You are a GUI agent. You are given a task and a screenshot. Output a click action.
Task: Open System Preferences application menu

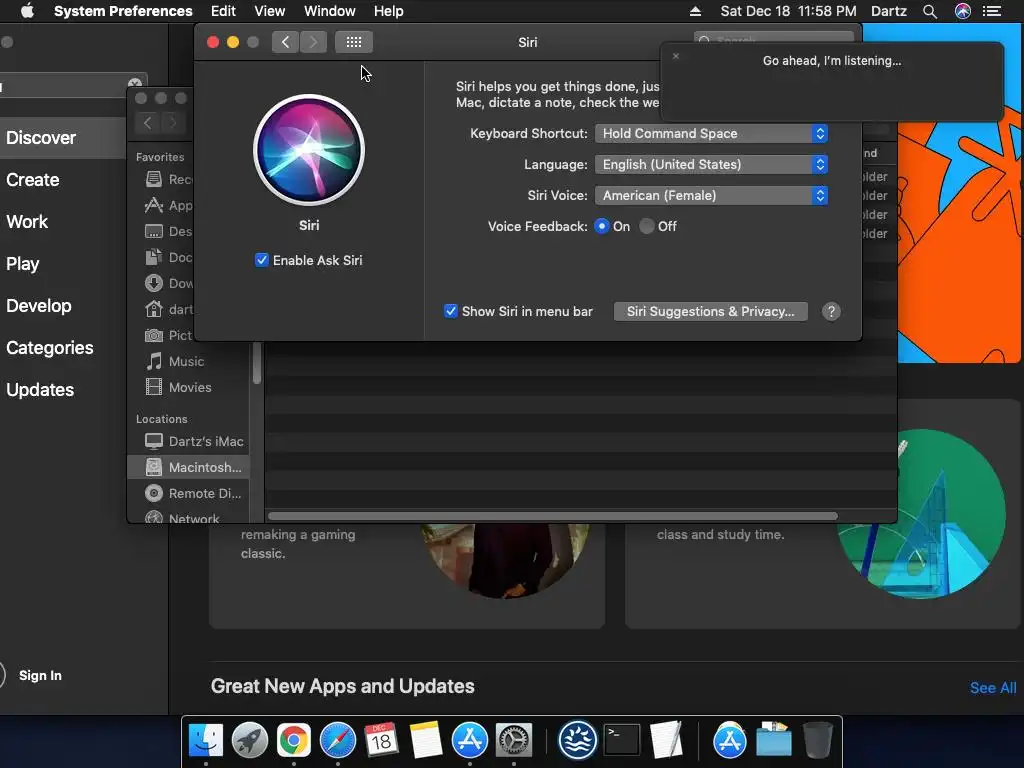(123, 11)
